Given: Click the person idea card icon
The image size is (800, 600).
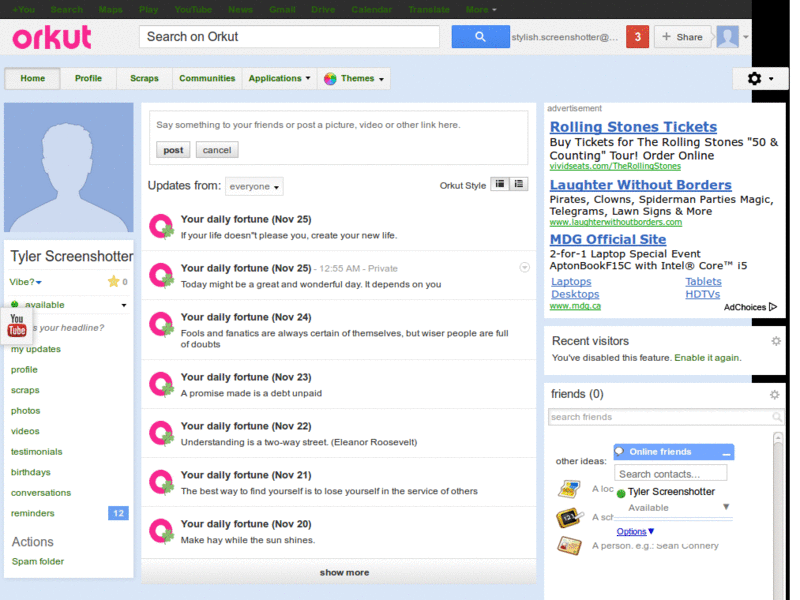Looking at the screenshot, I should [569, 545].
